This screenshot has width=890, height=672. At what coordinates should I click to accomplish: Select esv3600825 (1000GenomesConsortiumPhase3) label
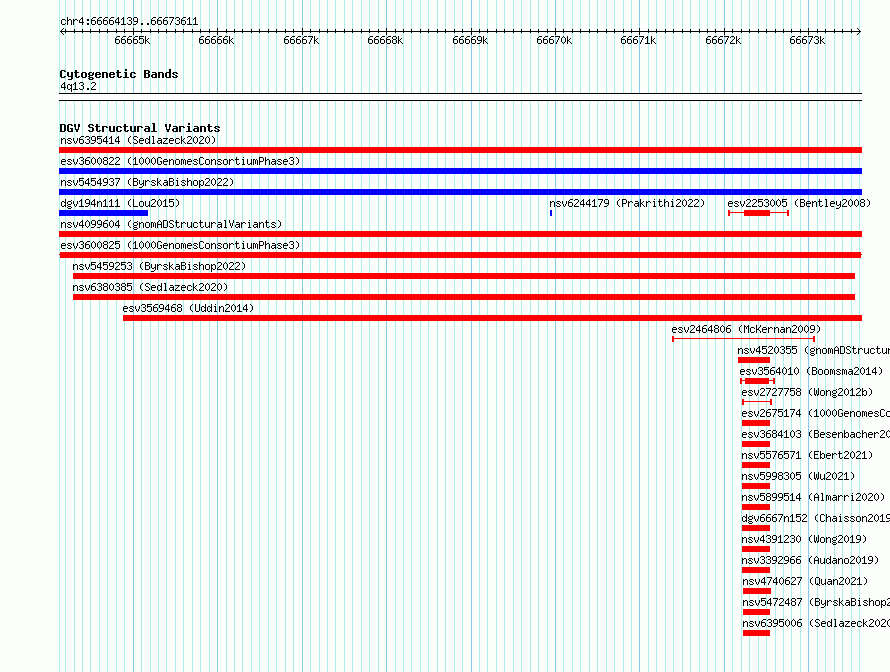pos(180,245)
